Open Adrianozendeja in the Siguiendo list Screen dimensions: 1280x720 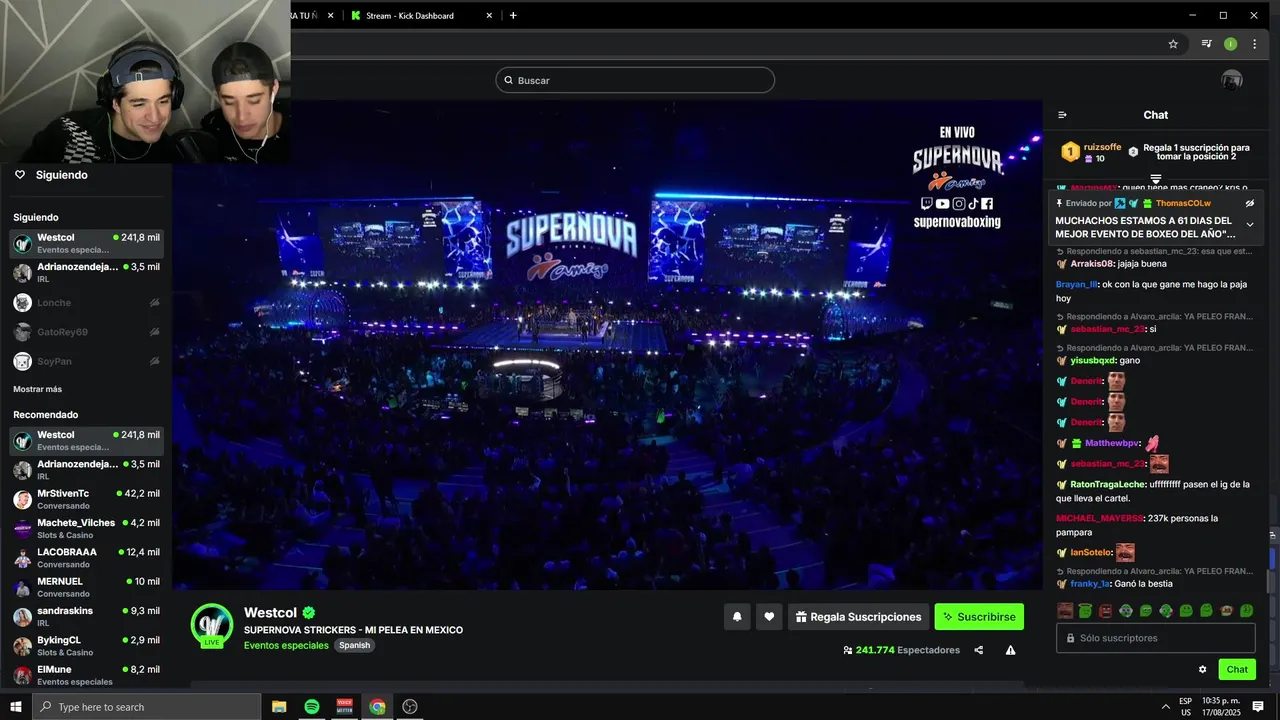pyautogui.click(x=87, y=272)
